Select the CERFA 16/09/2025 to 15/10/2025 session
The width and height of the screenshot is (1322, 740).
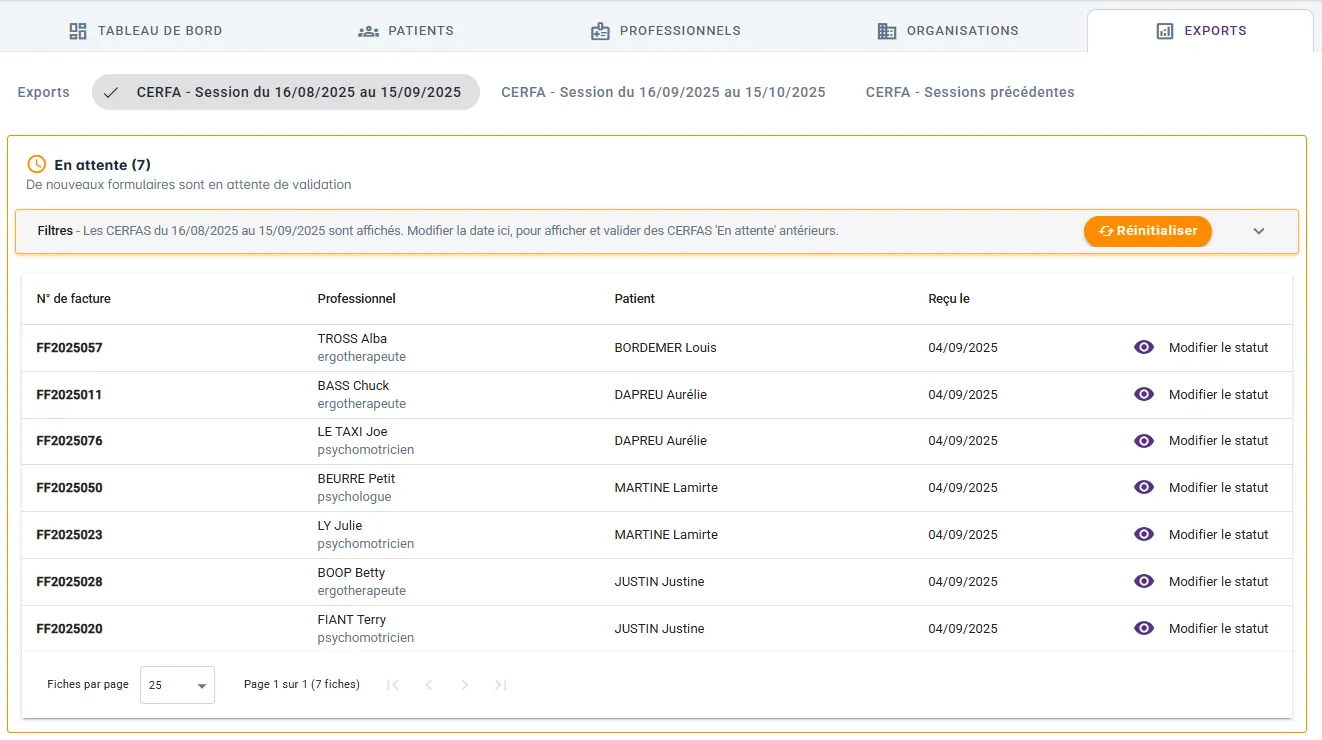pos(663,92)
